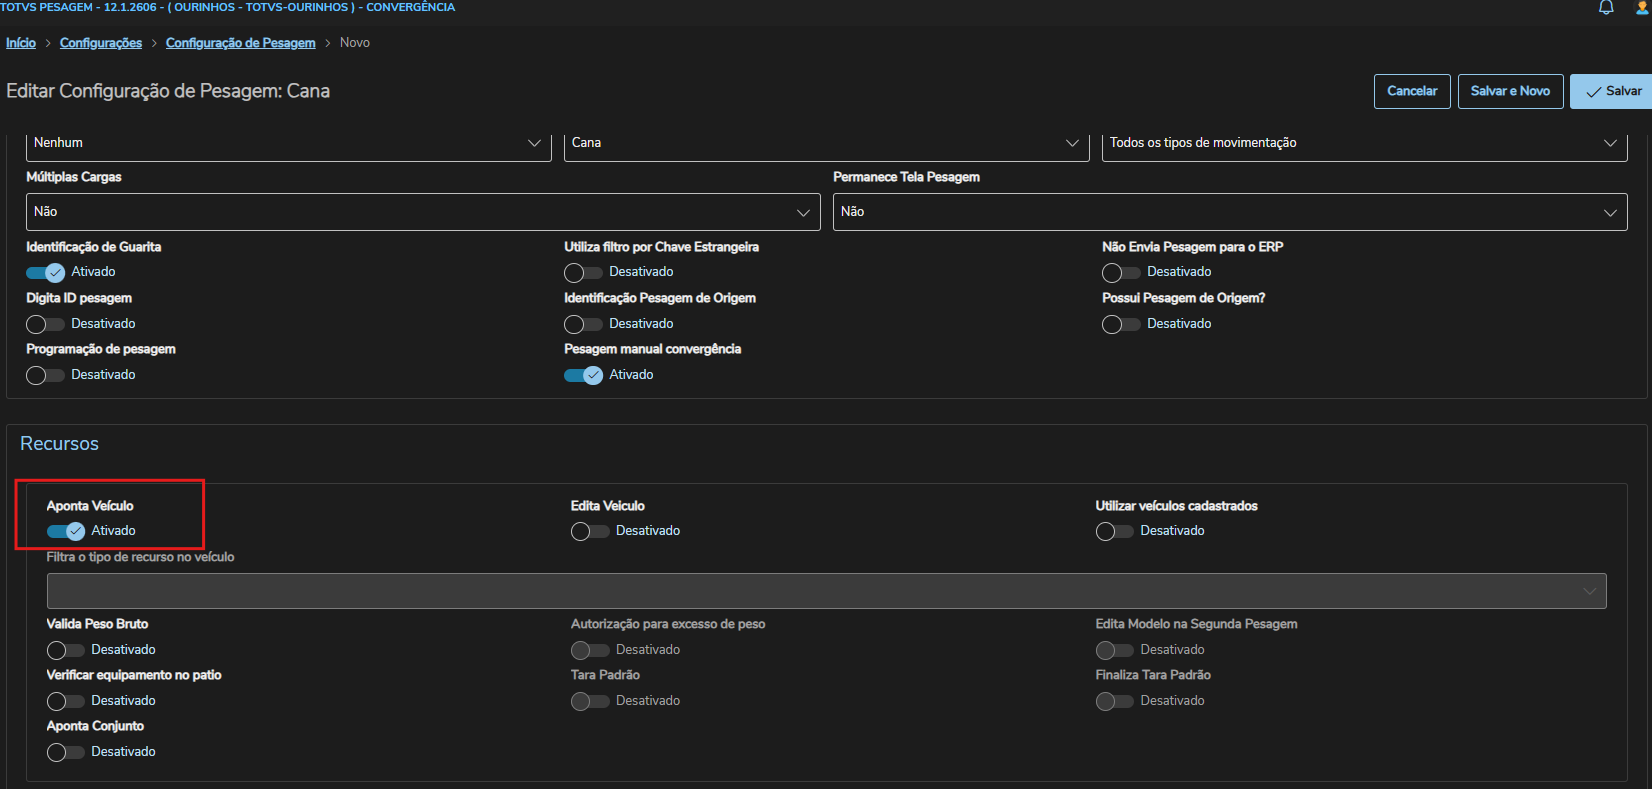Turn off Identificação de Guarita switch
The image size is (1652, 789).
coord(45,272)
